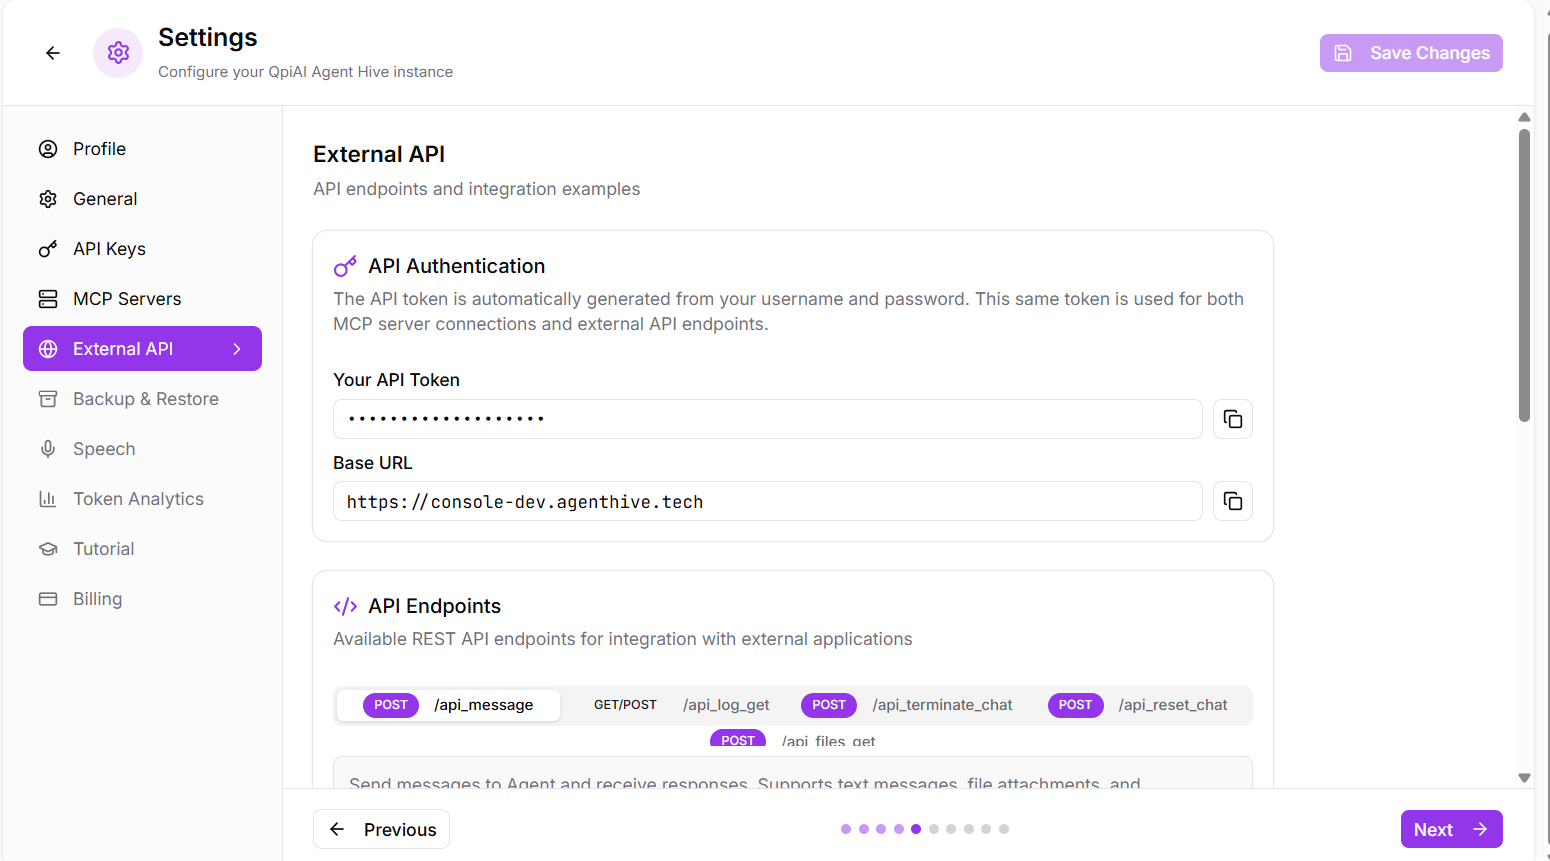Switch to /api_log_get endpoint tab
The width and height of the screenshot is (1550, 861).
point(681,705)
